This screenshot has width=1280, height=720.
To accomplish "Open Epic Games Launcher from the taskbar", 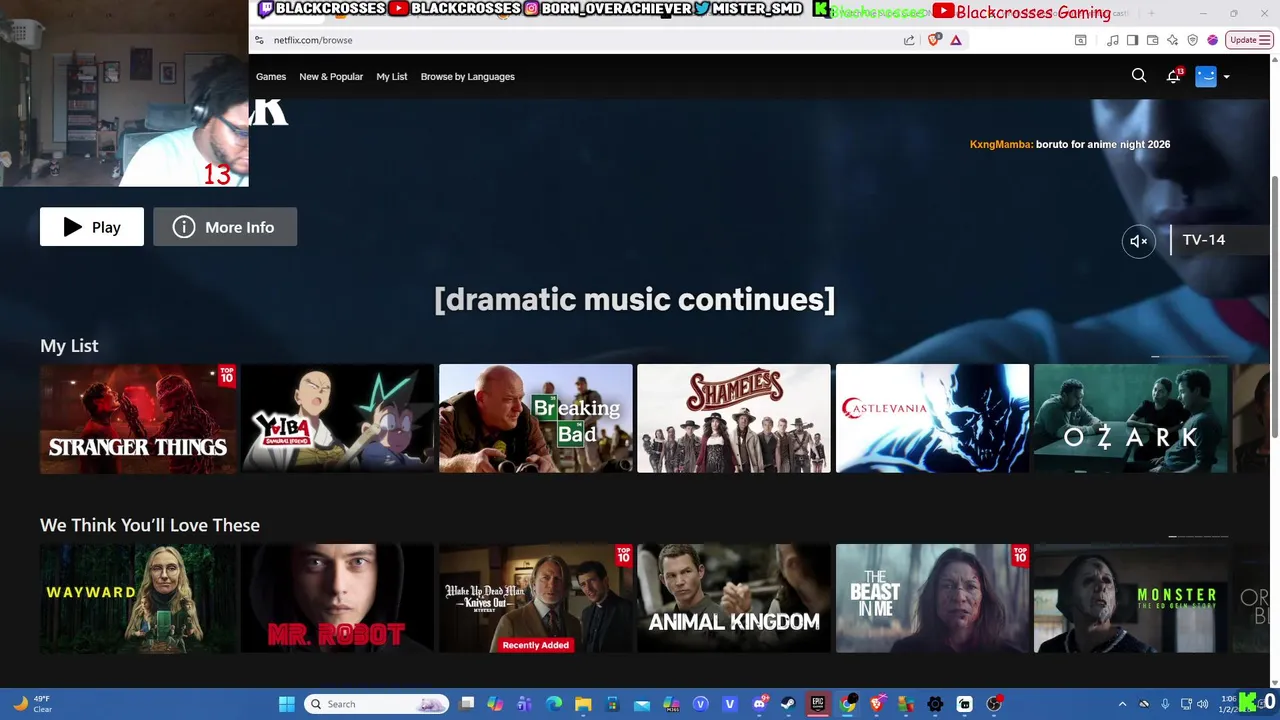I will tap(818, 704).
